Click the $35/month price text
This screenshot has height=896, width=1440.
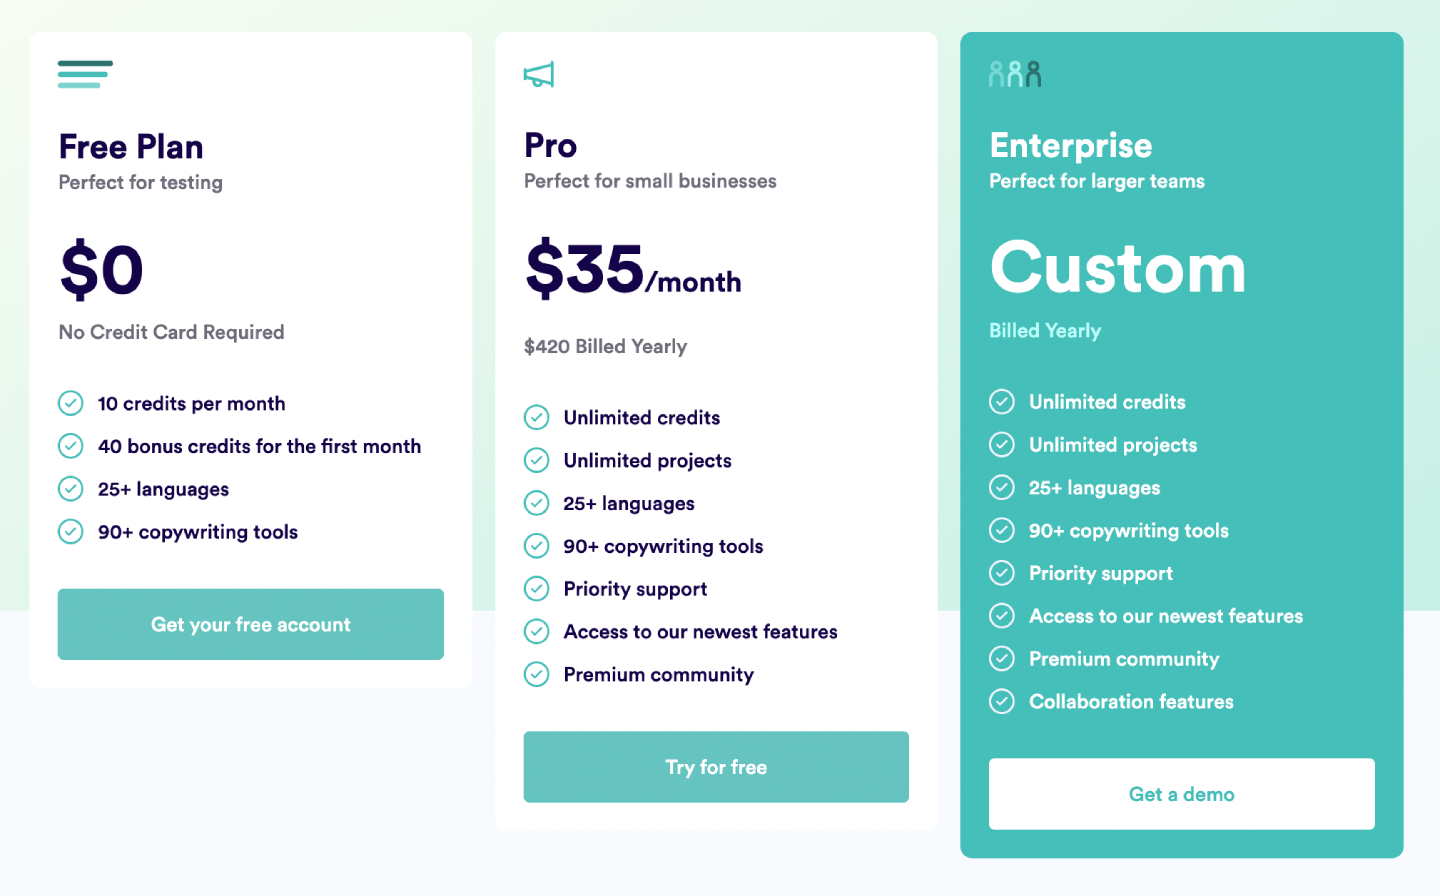pos(633,270)
